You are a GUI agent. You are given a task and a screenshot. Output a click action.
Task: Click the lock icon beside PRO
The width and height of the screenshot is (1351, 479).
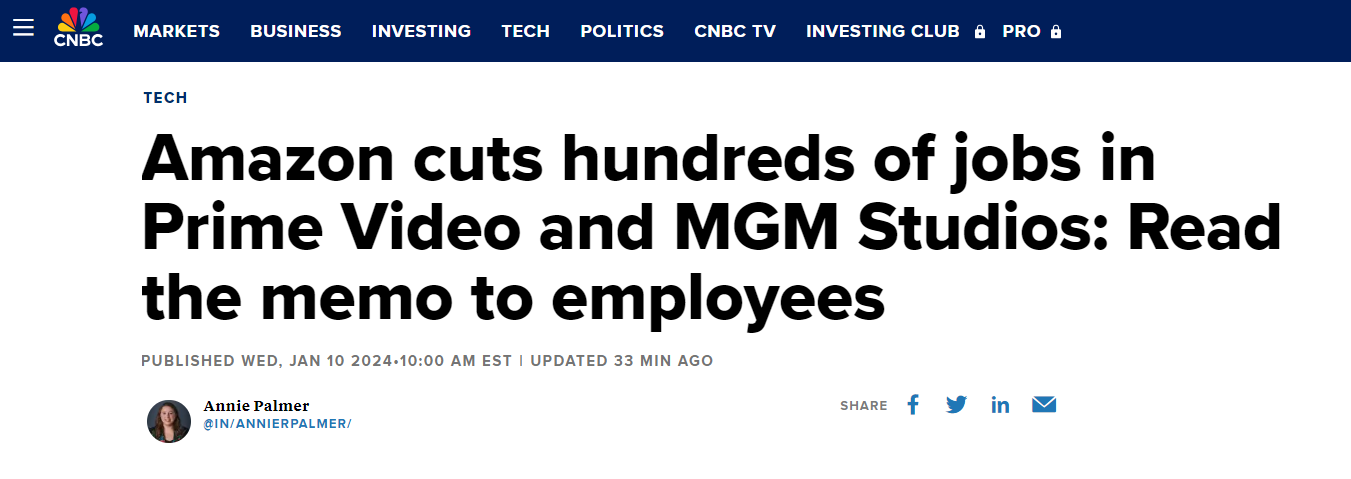1056,32
